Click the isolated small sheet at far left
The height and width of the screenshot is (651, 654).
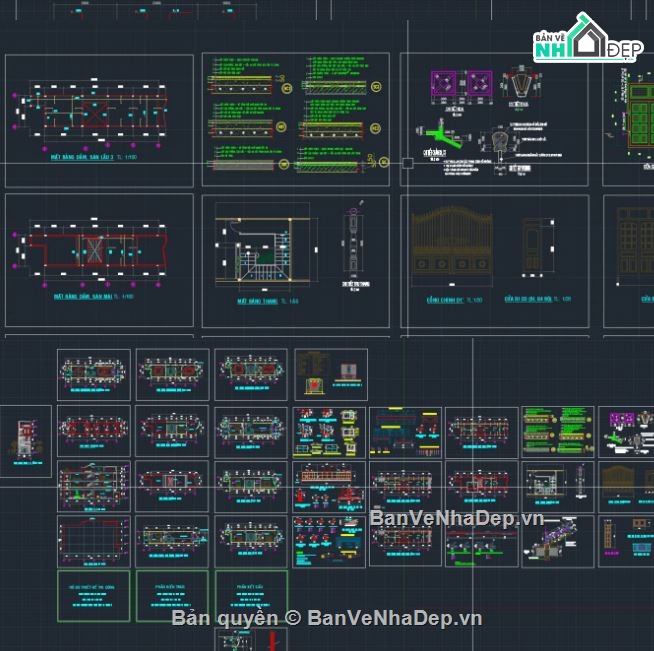(x=25, y=434)
